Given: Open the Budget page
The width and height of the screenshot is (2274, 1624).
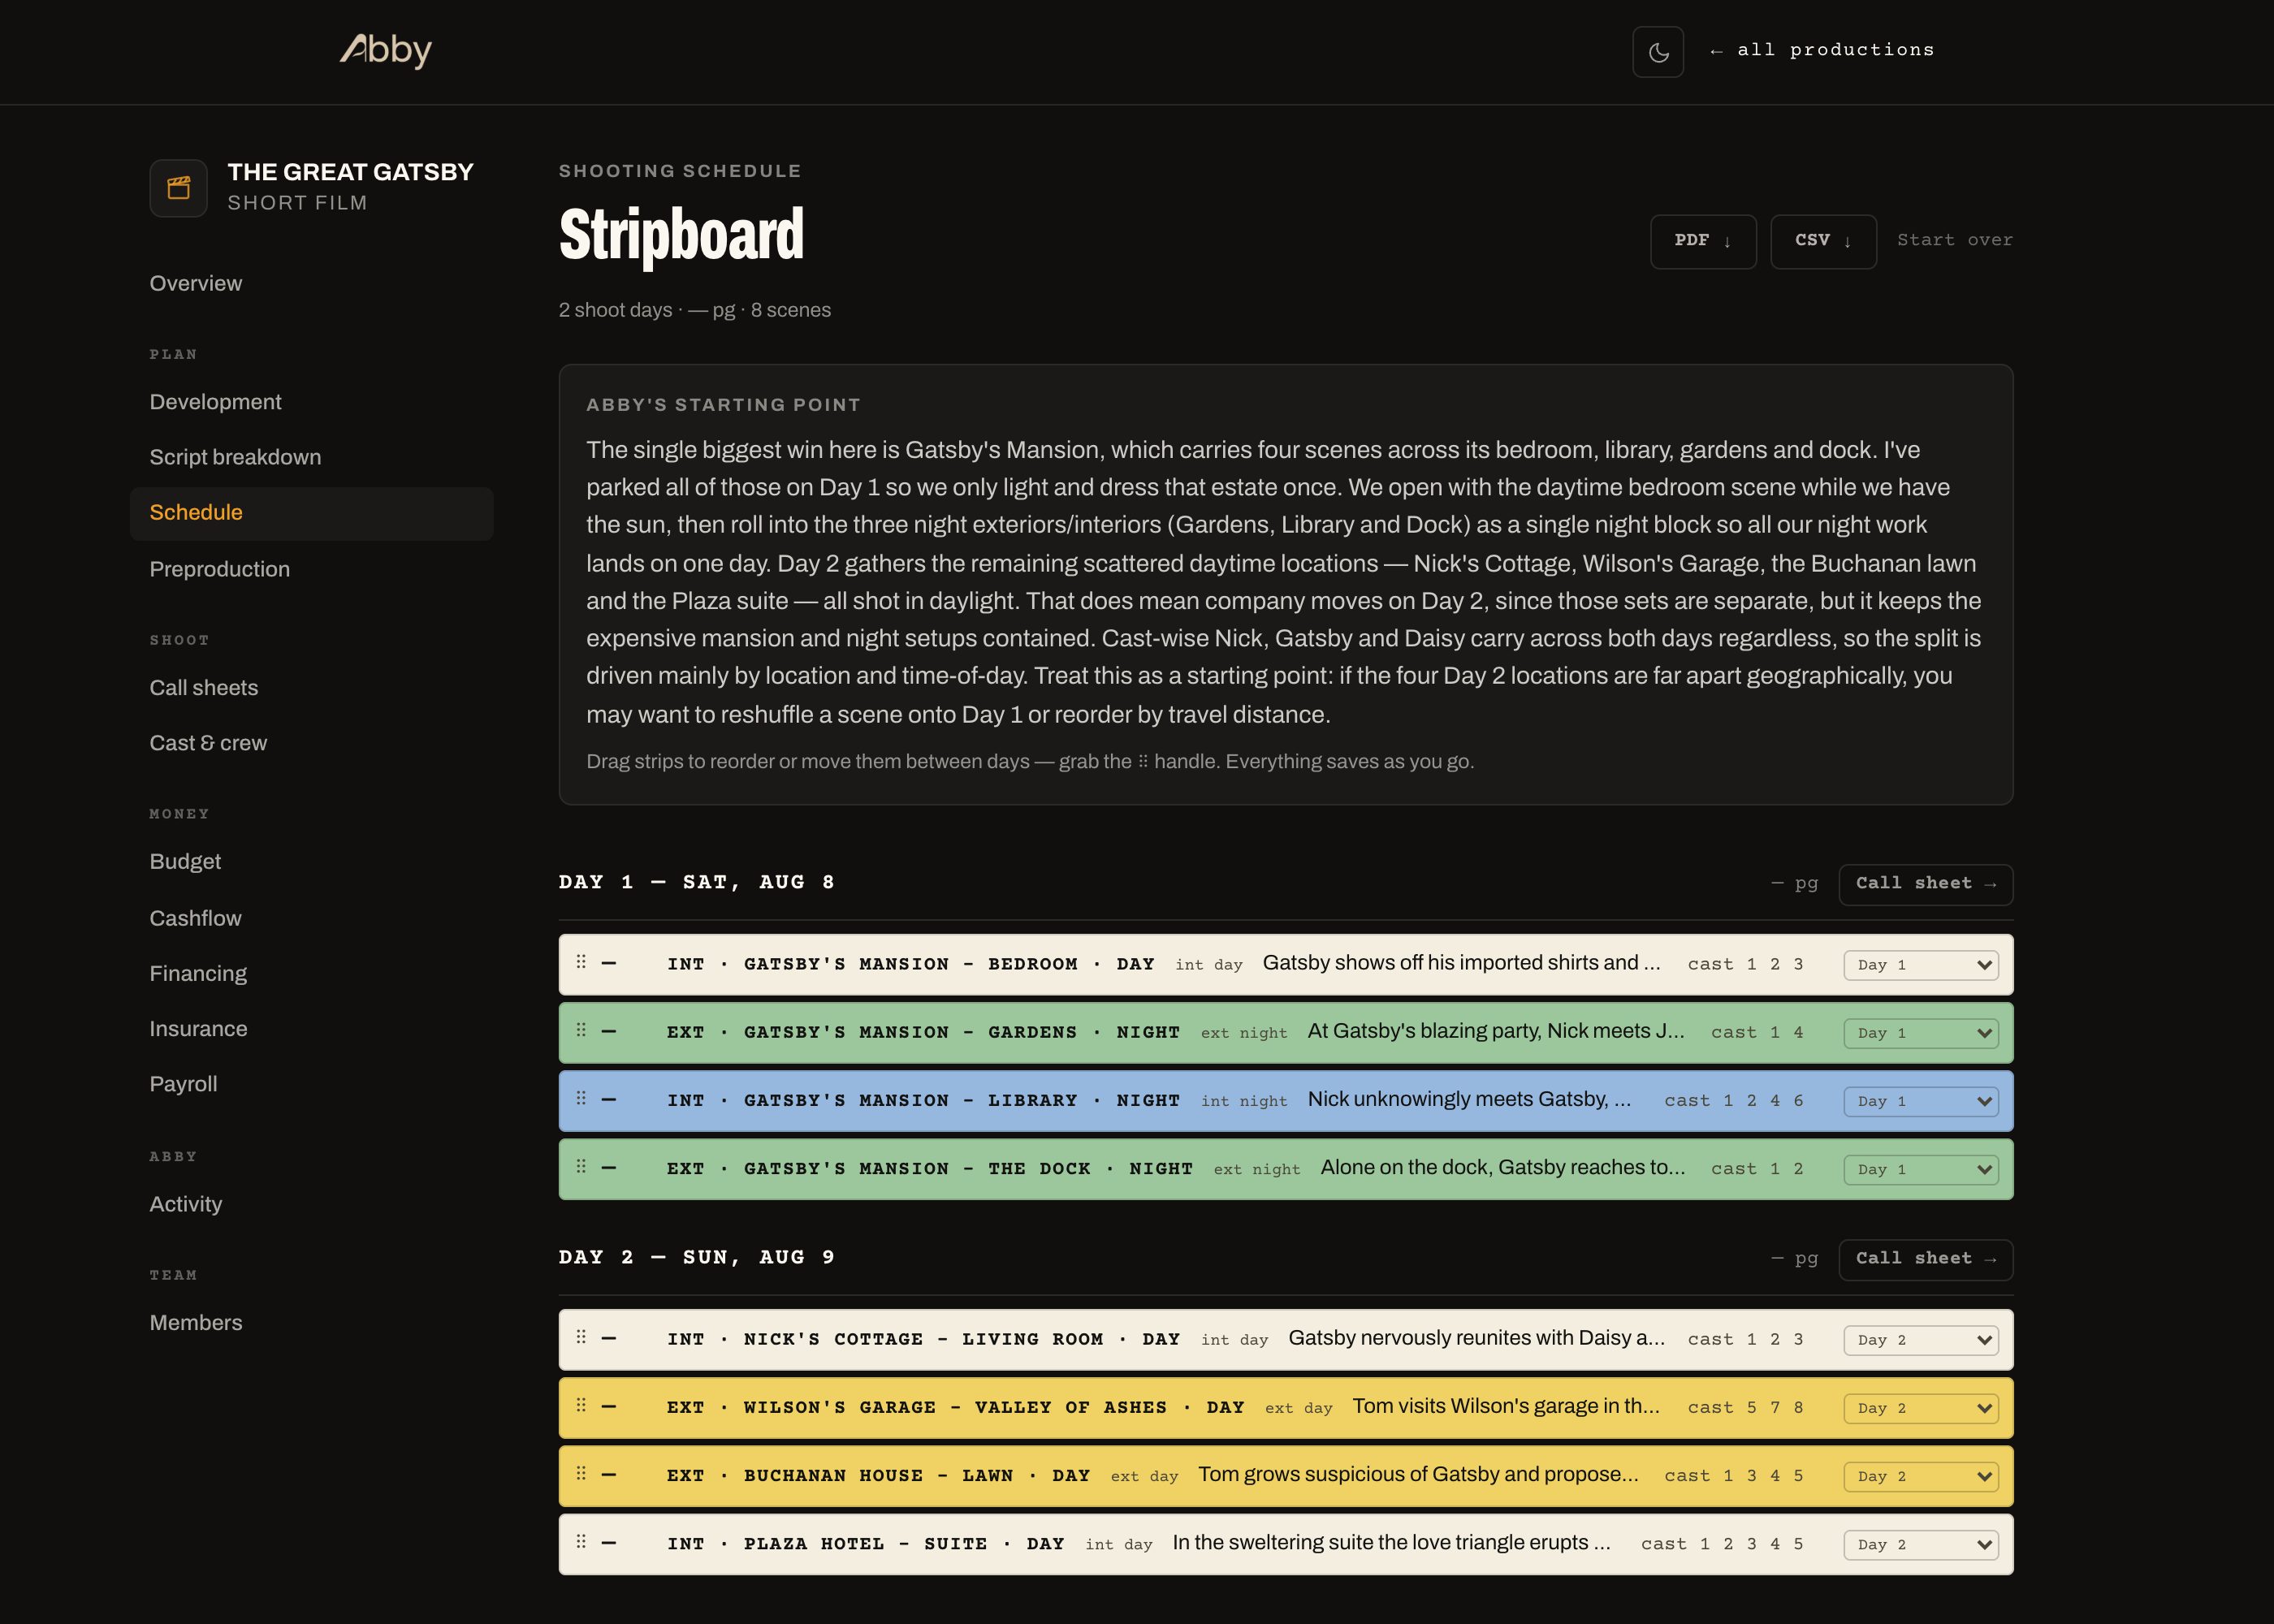Looking at the screenshot, I should point(186,862).
